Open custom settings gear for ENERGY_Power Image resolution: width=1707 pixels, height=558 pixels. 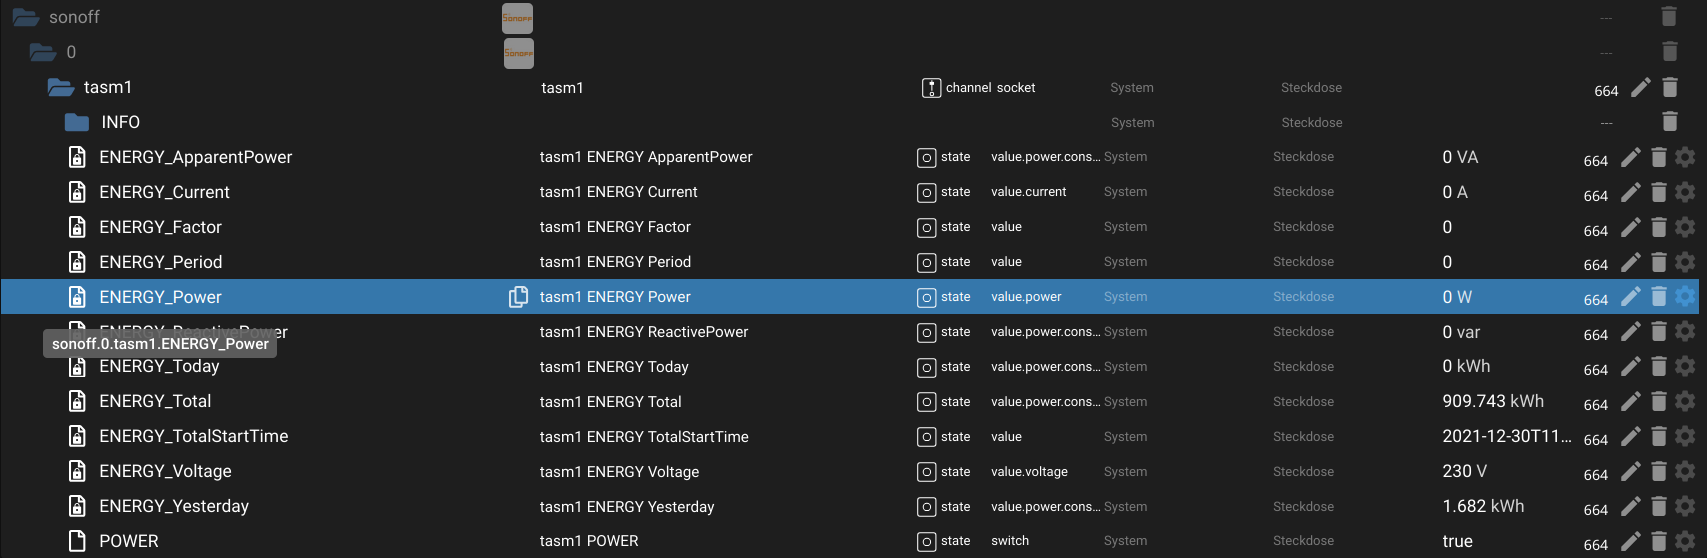(x=1685, y=297)
